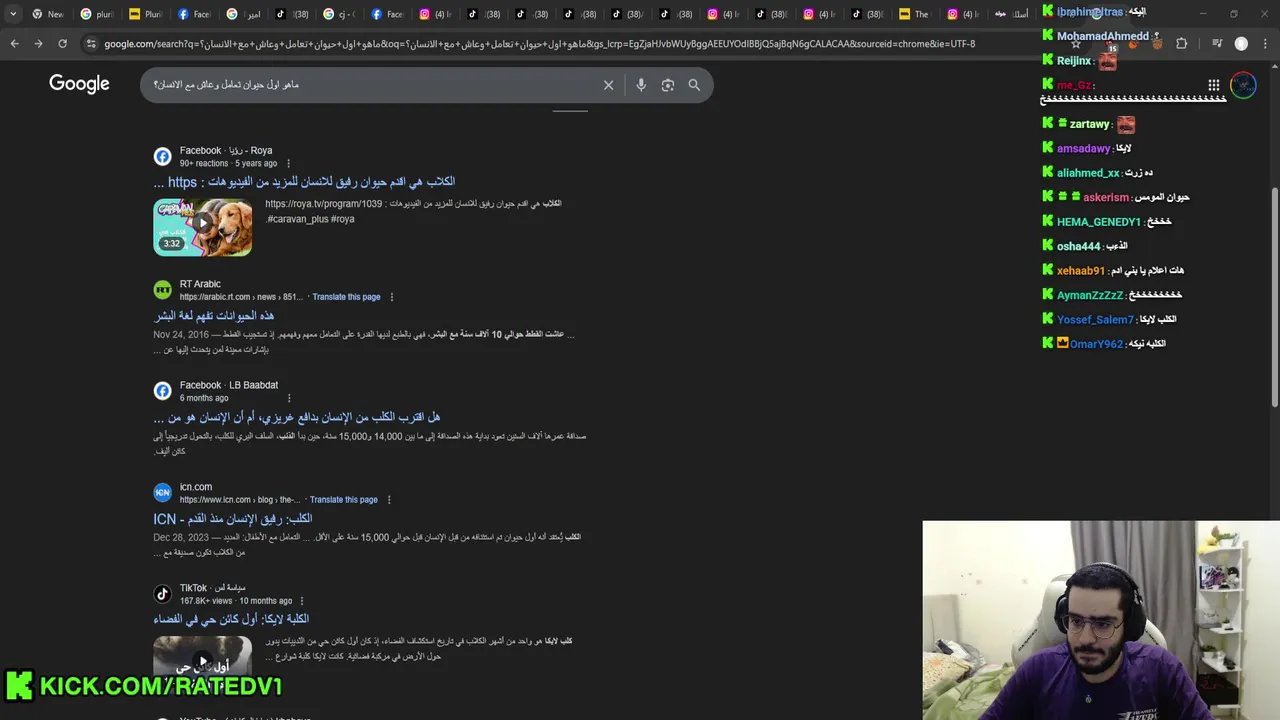Translate the RT Arabic page

click(346, 297)
